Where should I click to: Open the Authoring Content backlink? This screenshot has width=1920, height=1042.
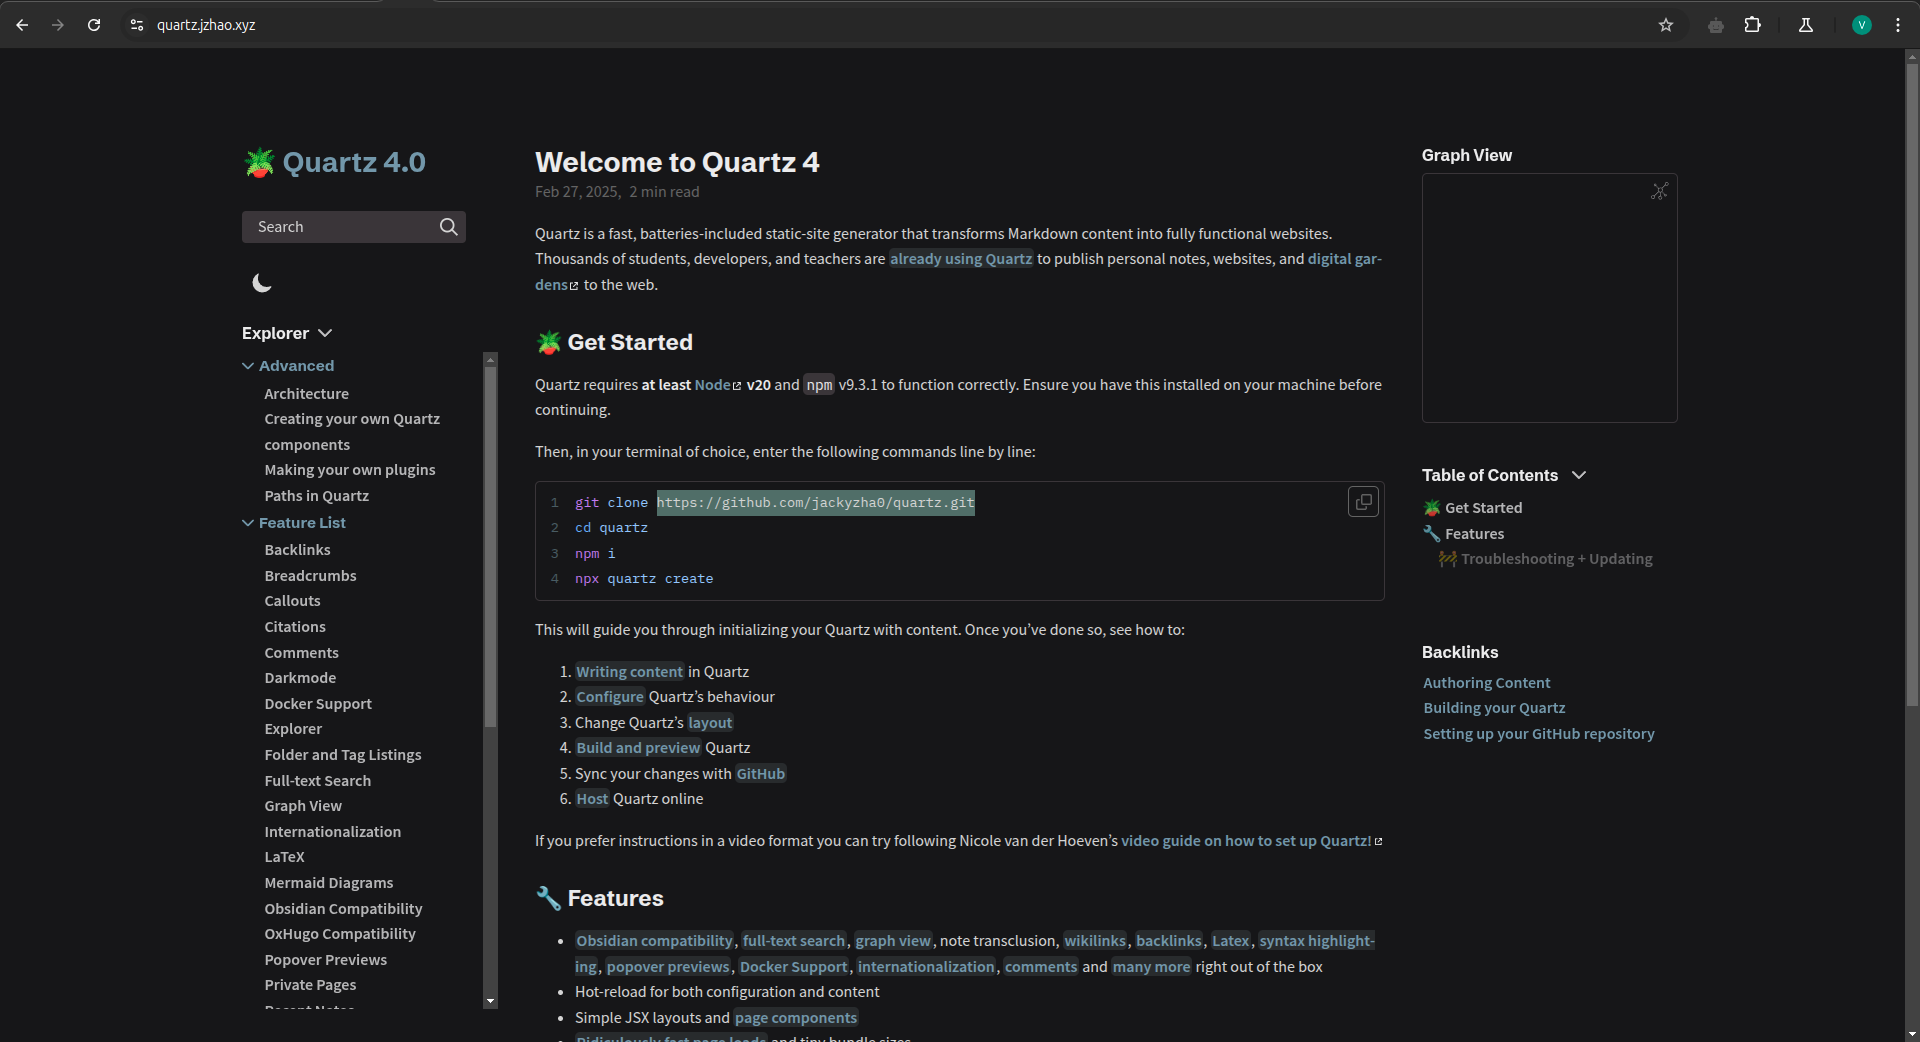coord(1486,683)
